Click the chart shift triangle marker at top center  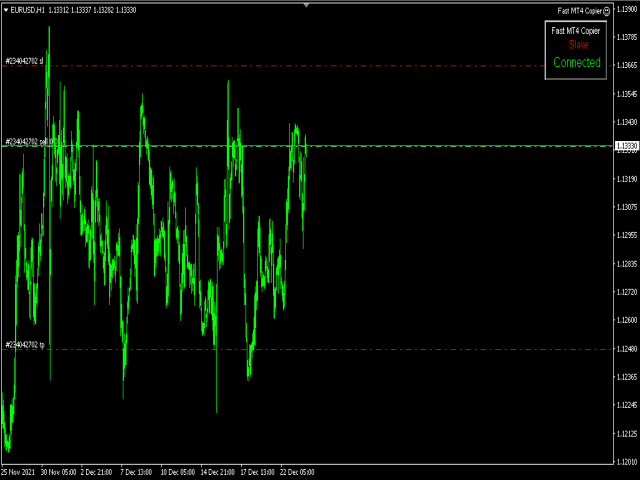(x=307, y=5)
